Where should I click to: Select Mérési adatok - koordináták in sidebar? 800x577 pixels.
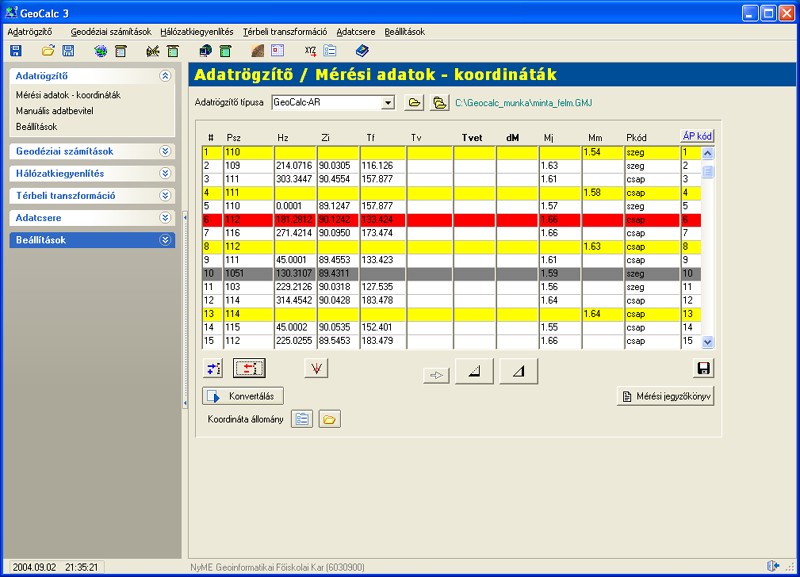(68, 95)
